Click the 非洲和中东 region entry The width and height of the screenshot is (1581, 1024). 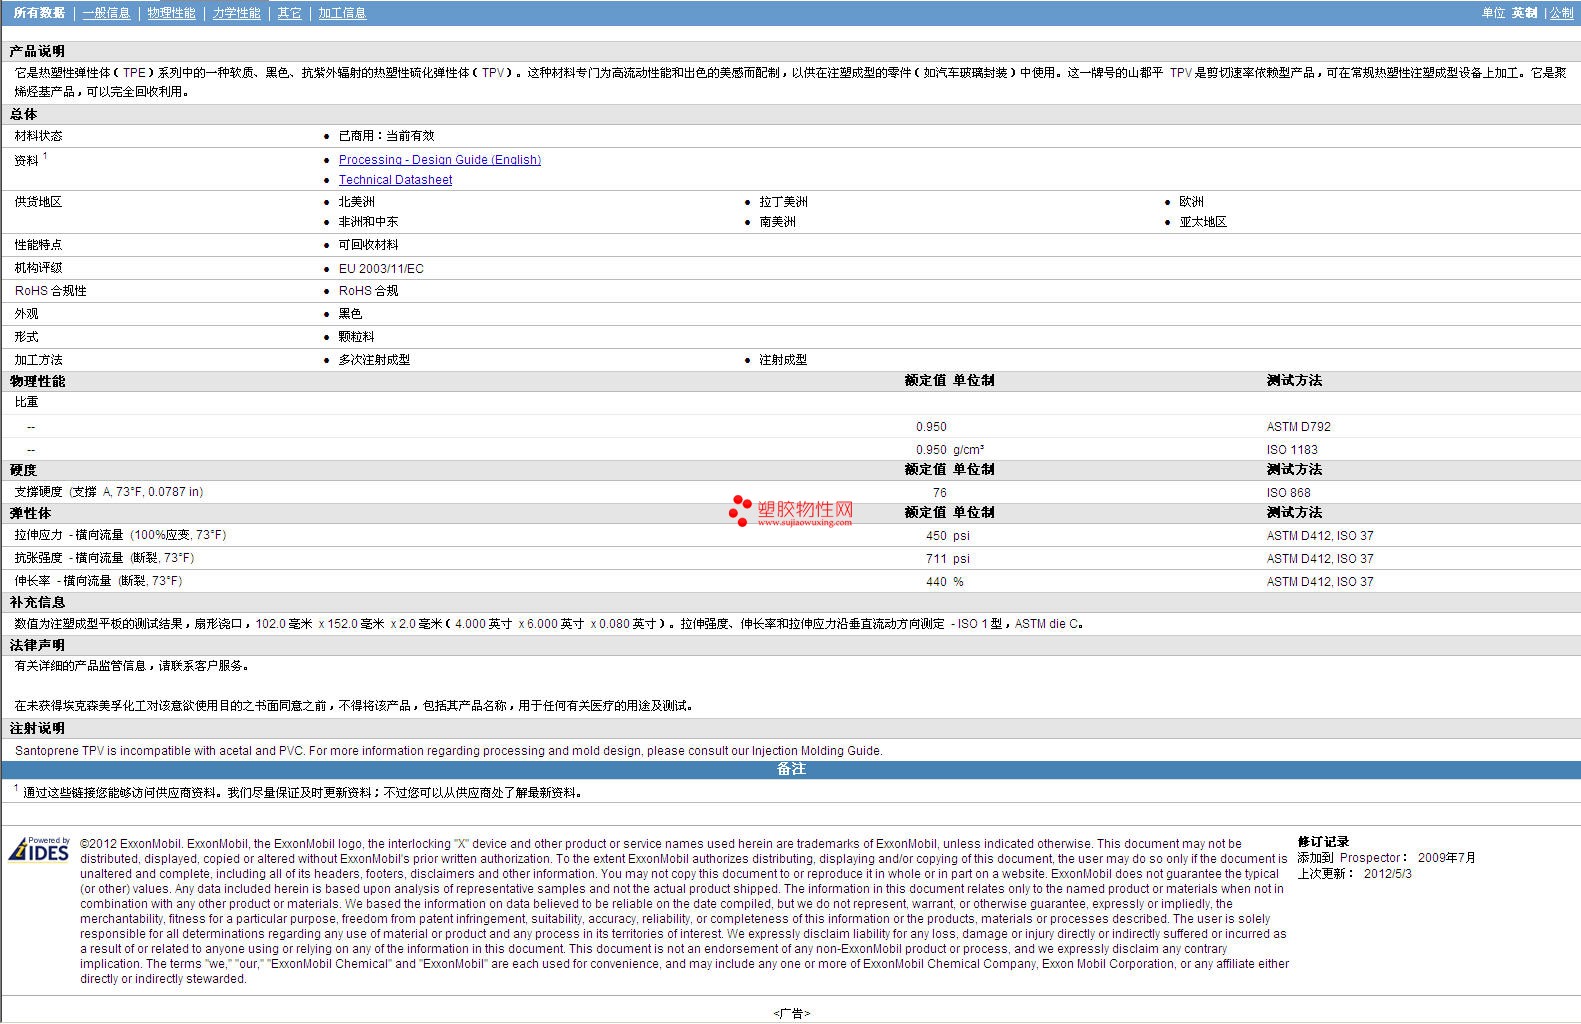[x=368, y=222]
